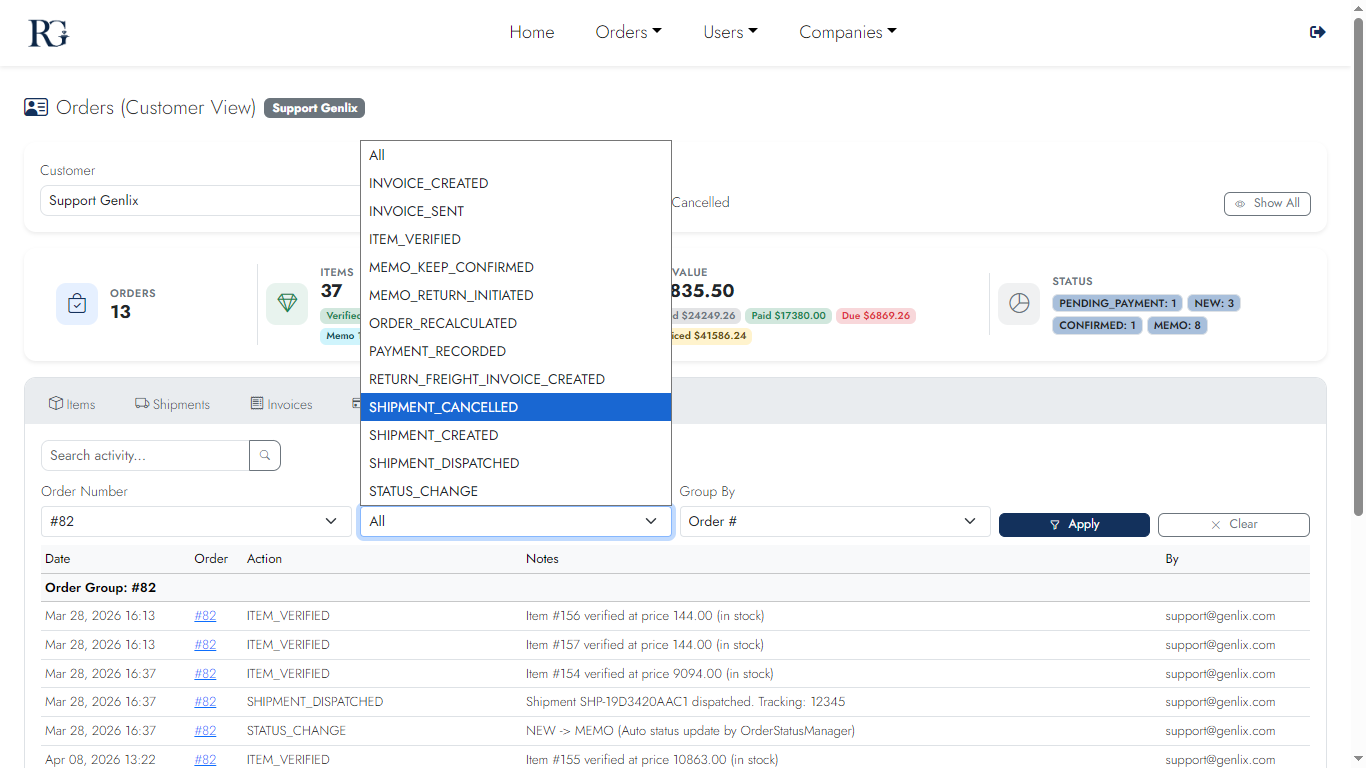Open the Group By dropdown
Screen dimensions: 1366x768
pos(834,521)
